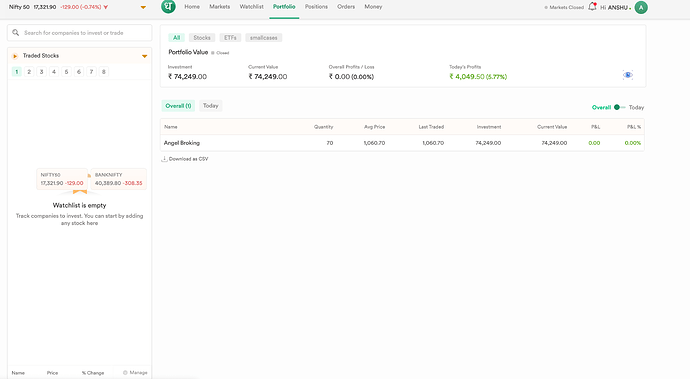The image size is (690, 379).
Task: Click the Dhan logo icon
Action: (x=168, y=7)
